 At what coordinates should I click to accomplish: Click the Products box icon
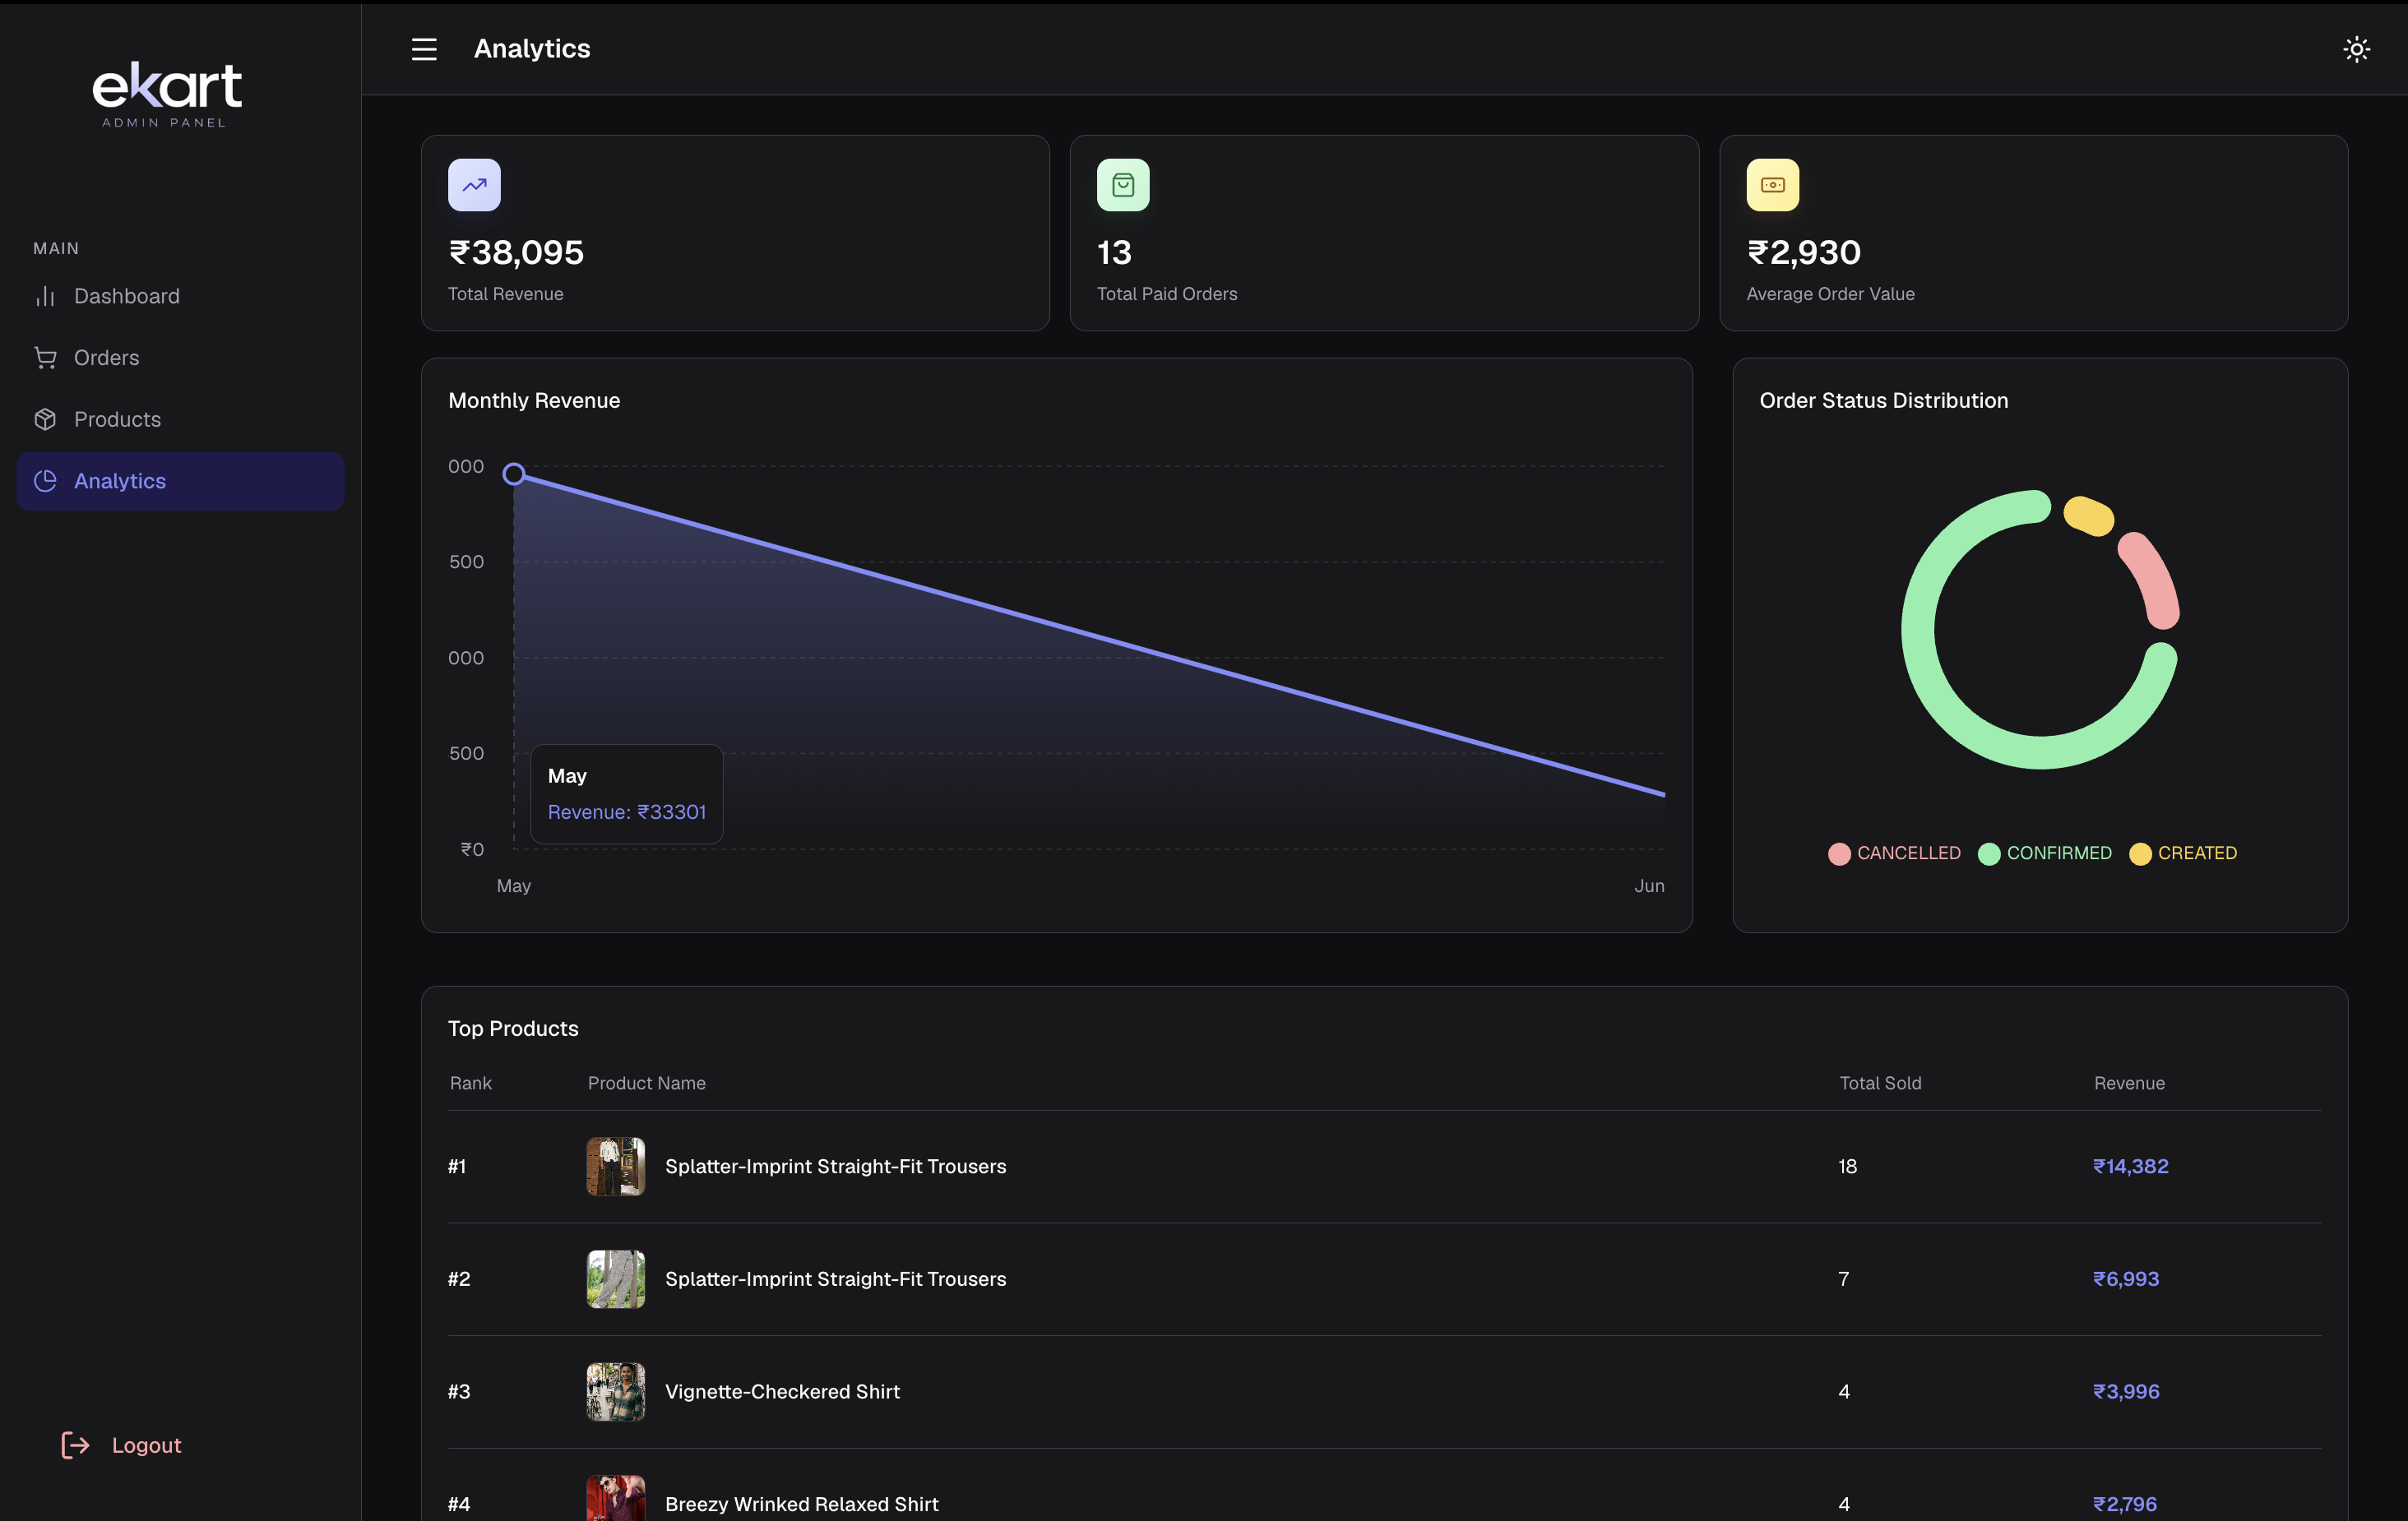tap(45, 419)
